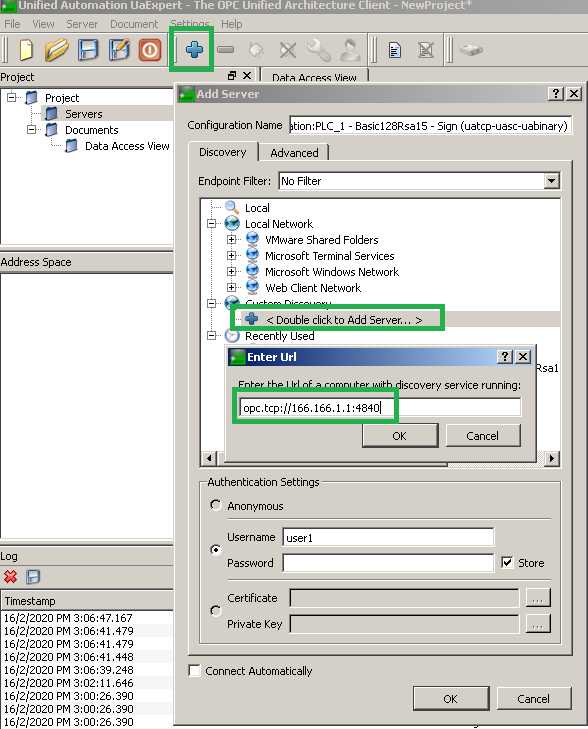Browse for the Private Key file
Image resolution: width=588 pixels, height=729 pixels.
click(538, 623)
